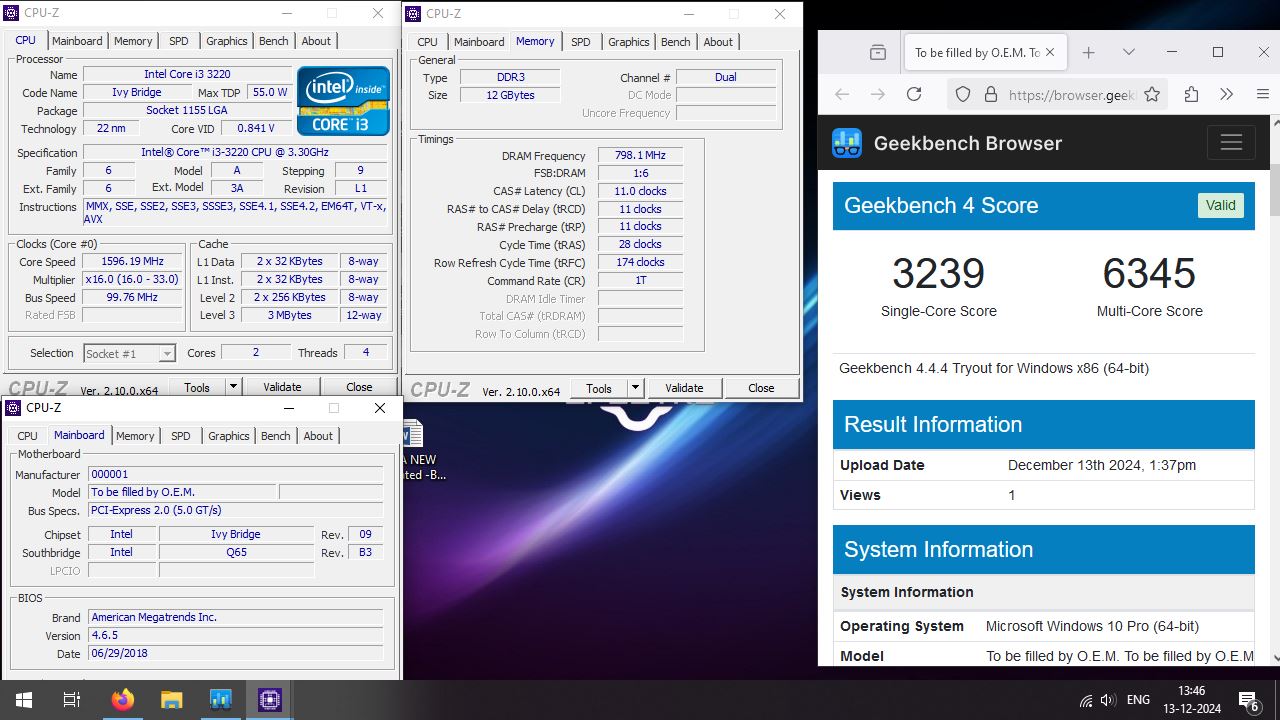Viewport: 1280px width, 720px height.
Task: Expand Tools dropdown arrow in Memory window
Action: [635, 388]
